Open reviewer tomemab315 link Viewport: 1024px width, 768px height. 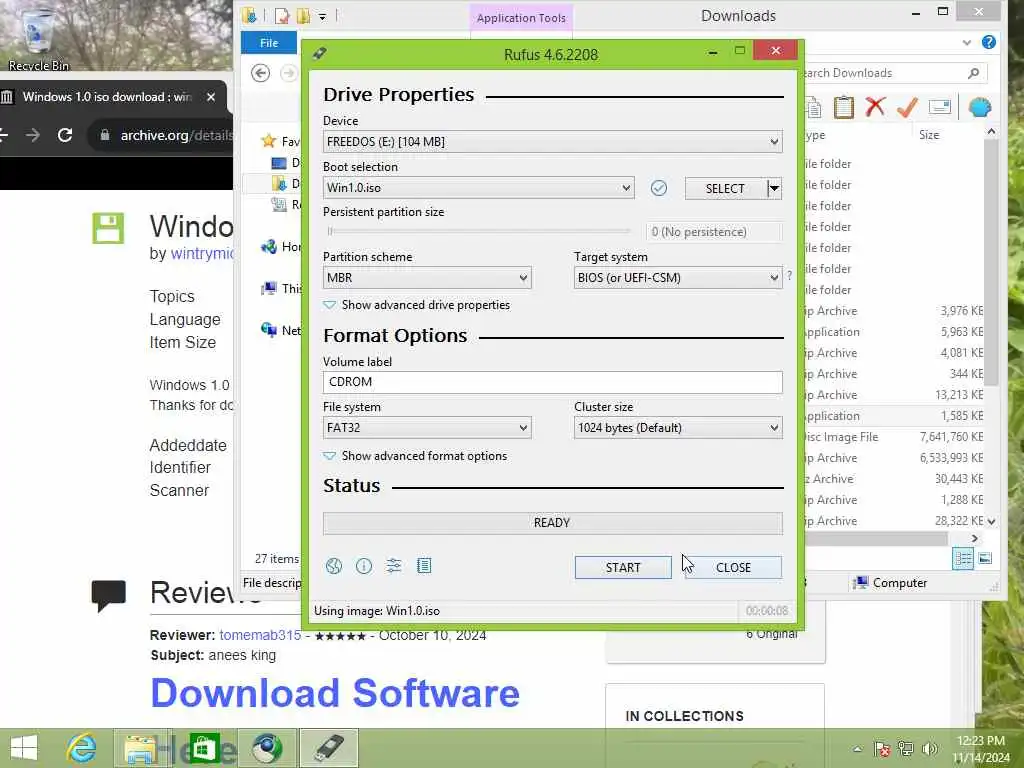(x=260, y=635)
